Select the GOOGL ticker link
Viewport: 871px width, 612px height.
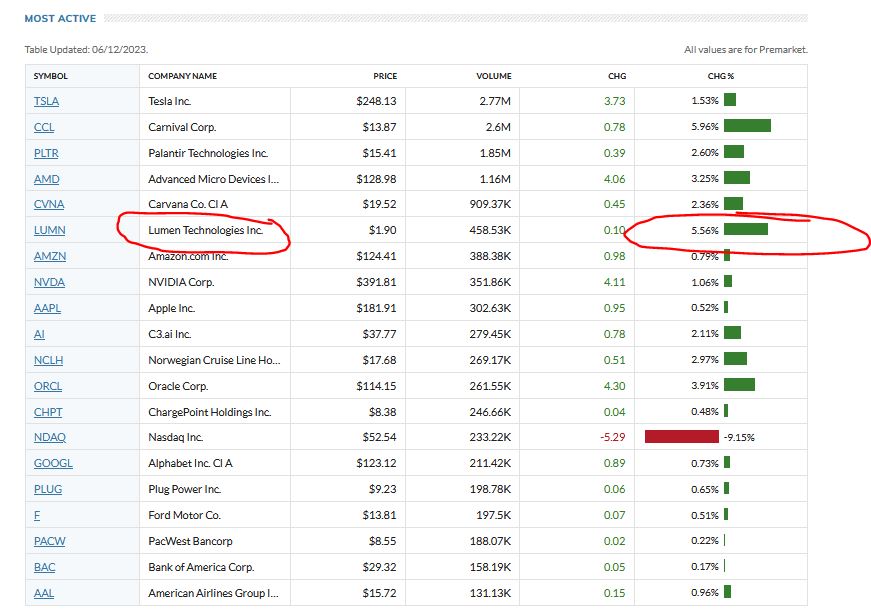tap(53, 463)
